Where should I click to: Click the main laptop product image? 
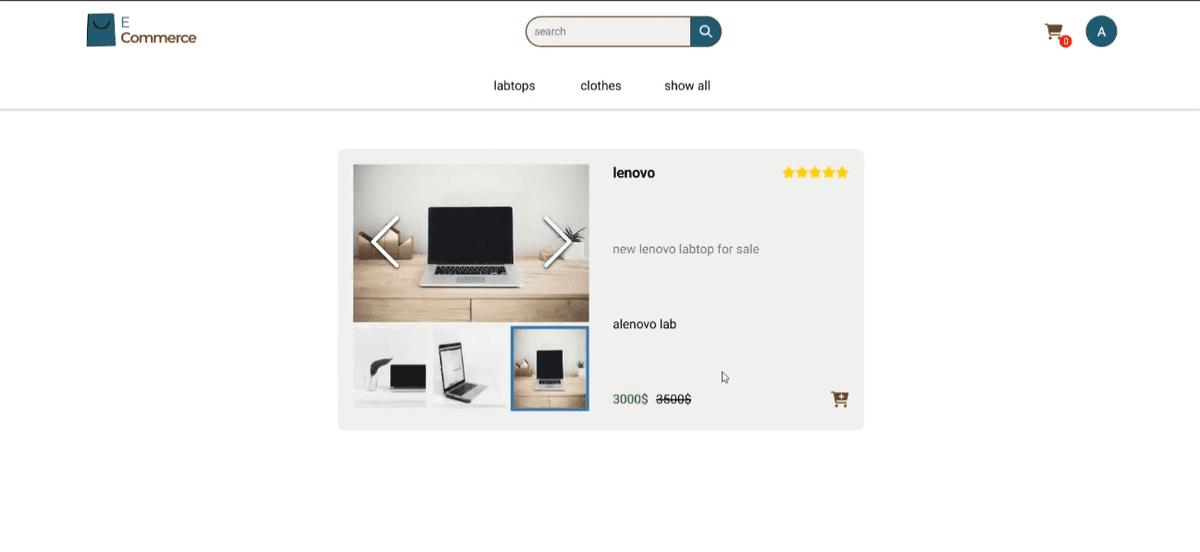(x=471, y=243)
